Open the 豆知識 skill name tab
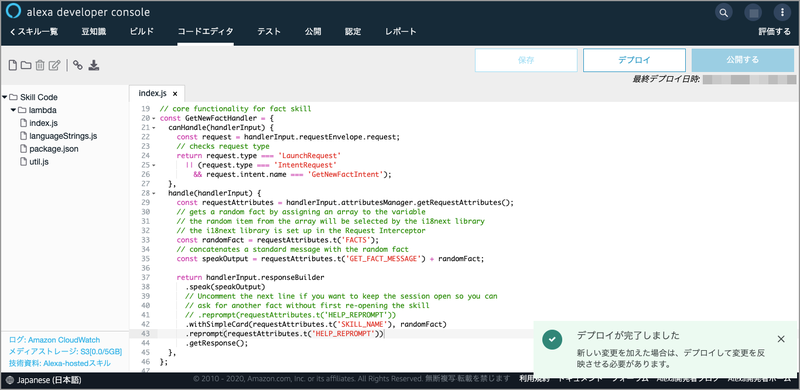800x390 pixels. pos(93,32)
